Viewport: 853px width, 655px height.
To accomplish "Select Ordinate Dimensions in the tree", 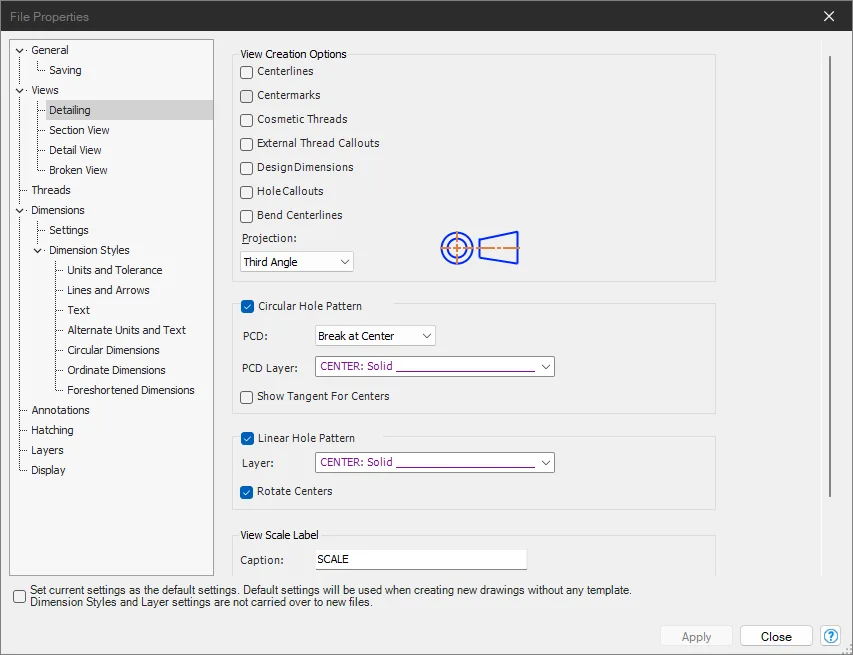I will click(116, 370).
